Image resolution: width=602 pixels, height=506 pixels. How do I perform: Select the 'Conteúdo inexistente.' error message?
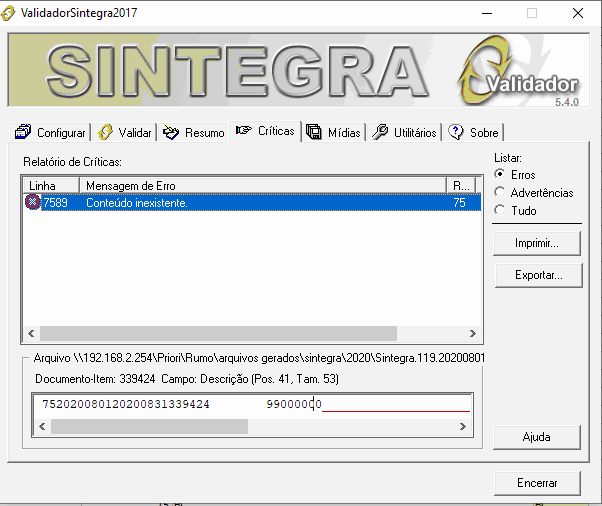click(137, 203)
